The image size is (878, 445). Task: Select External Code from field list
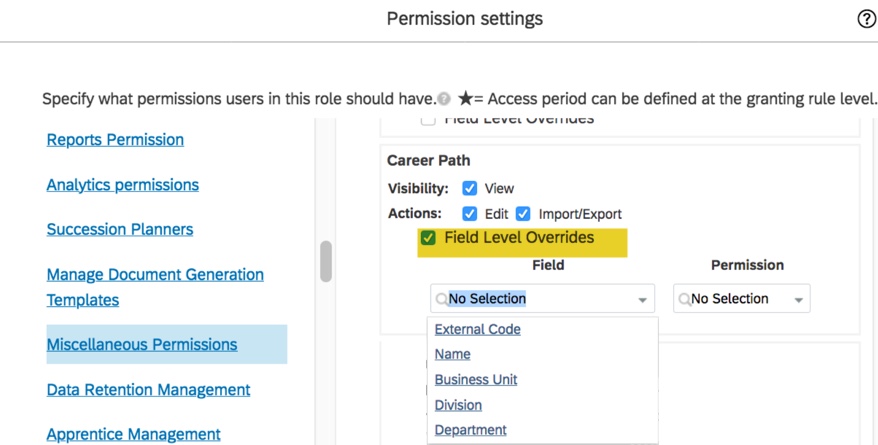pyautogui.click(x=477, y=329)
